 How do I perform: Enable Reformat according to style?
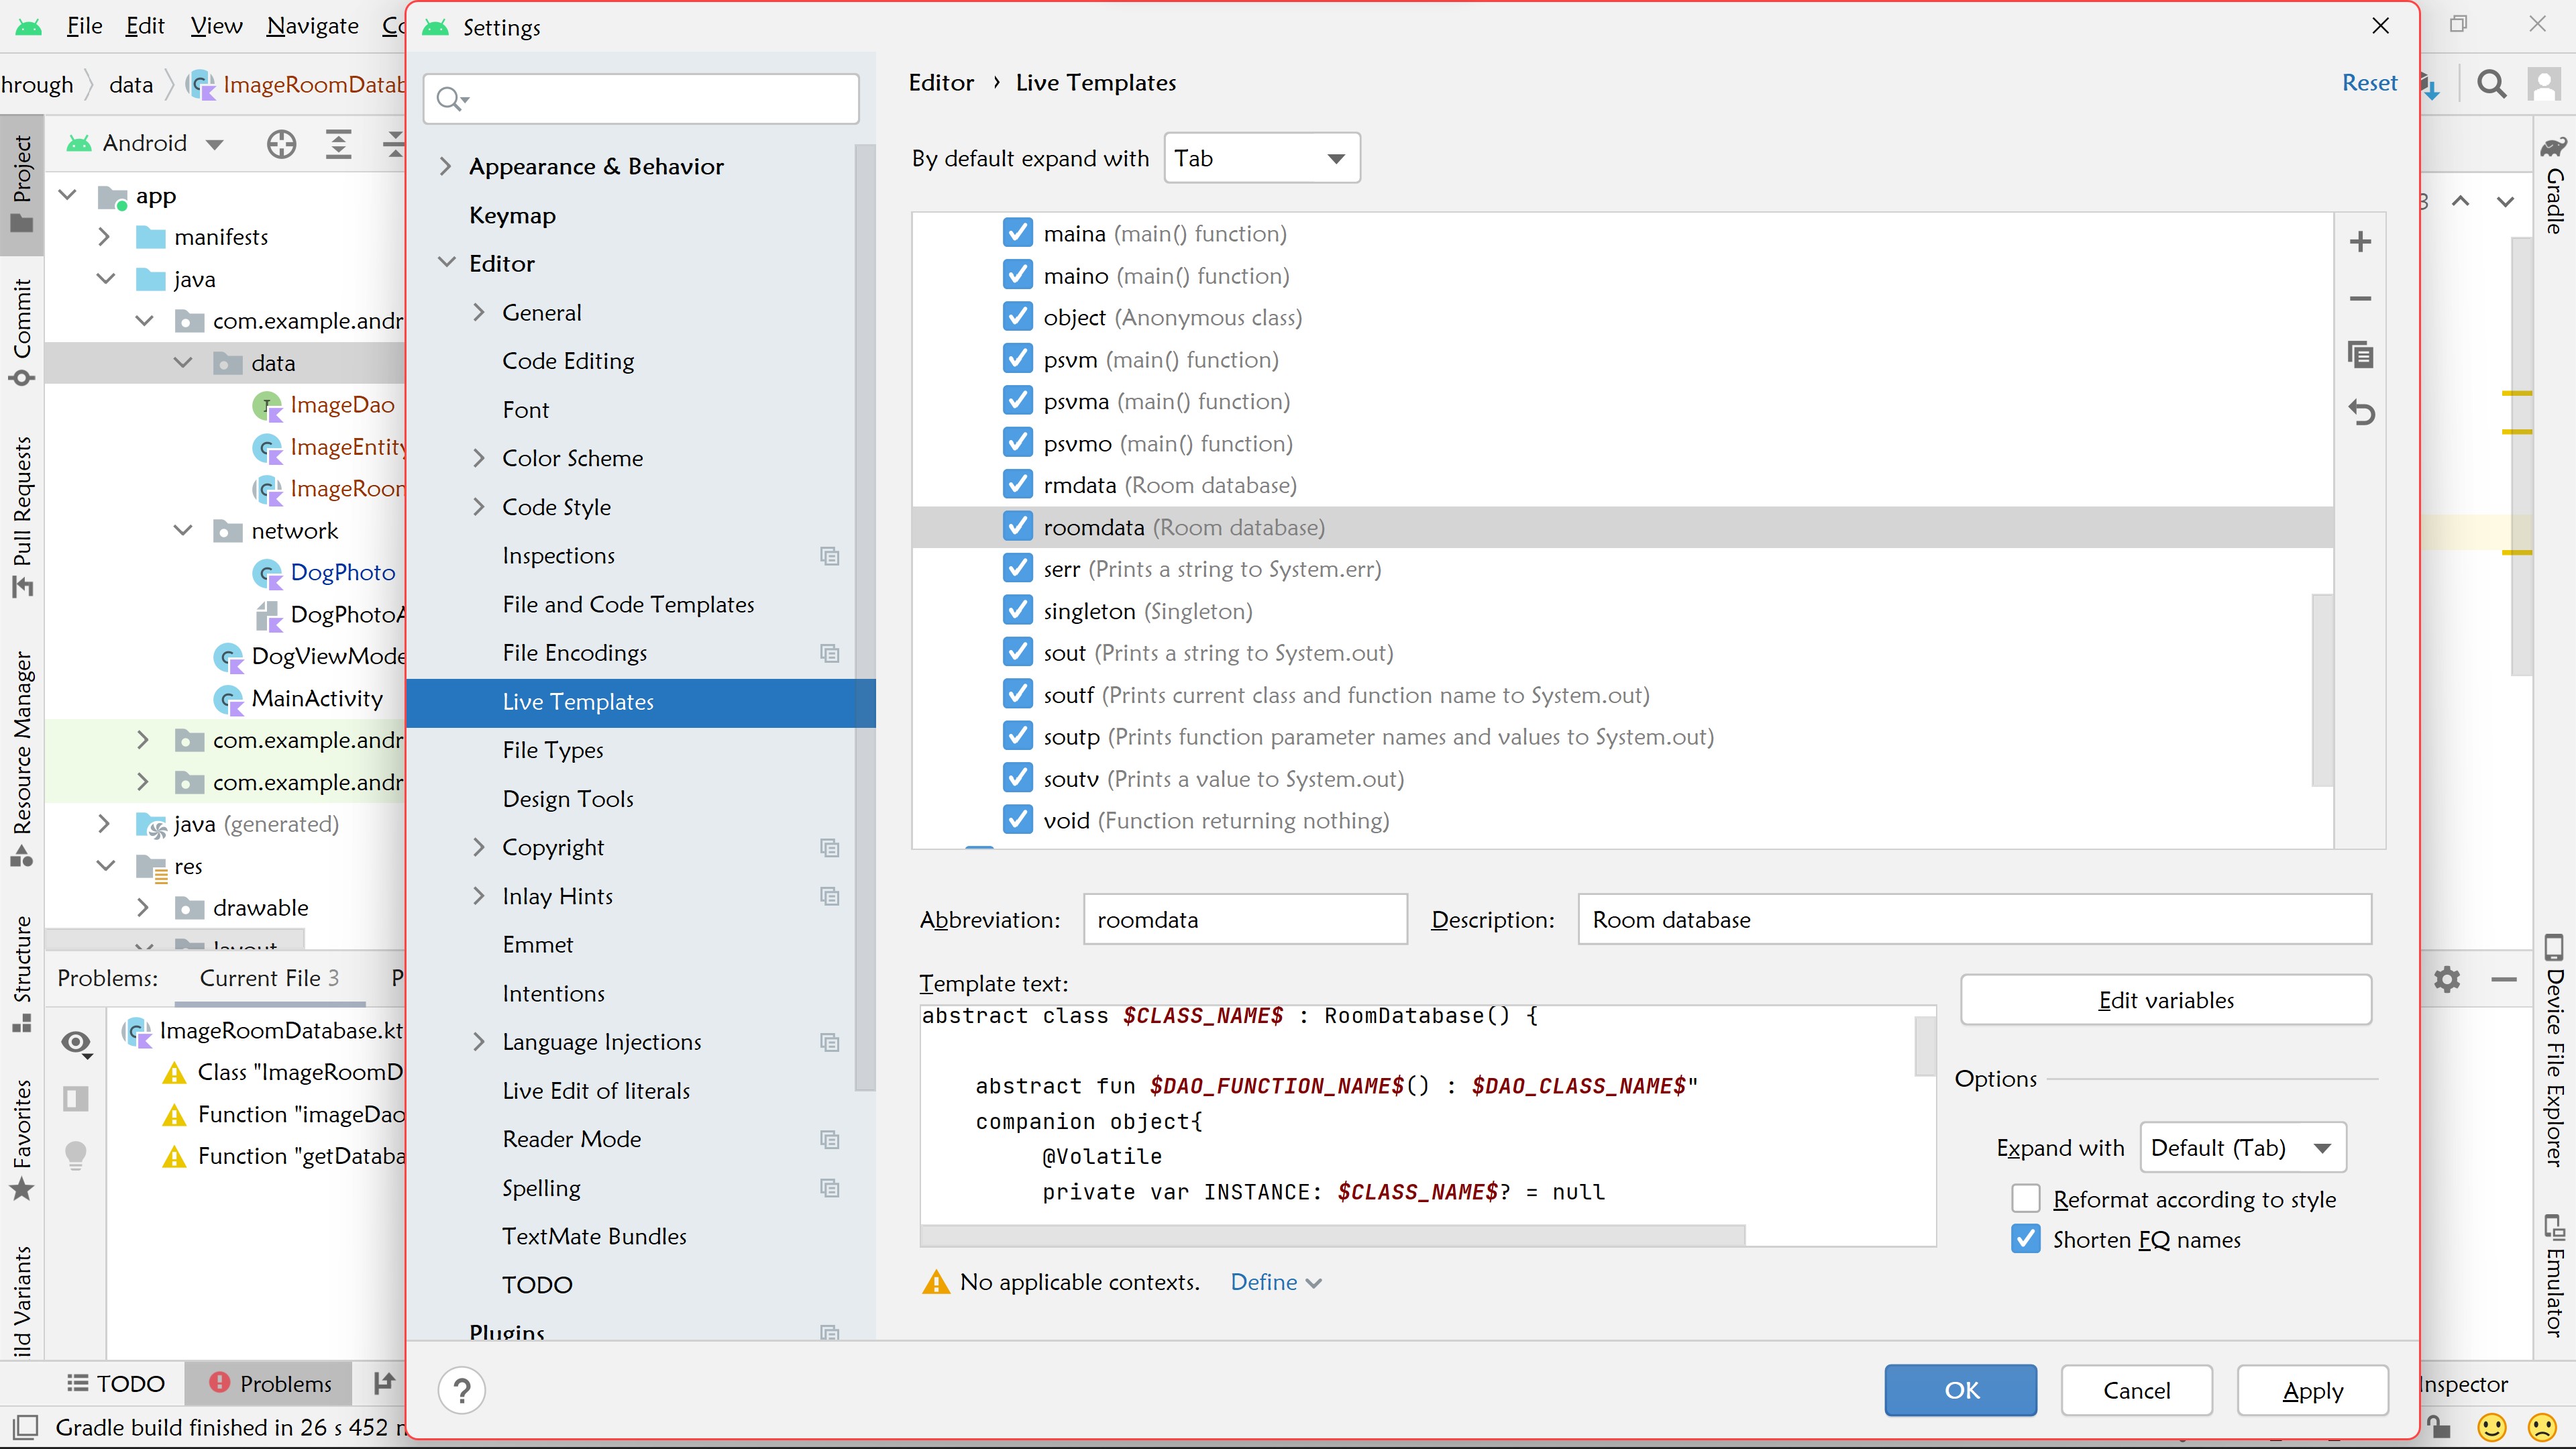2025,1198
